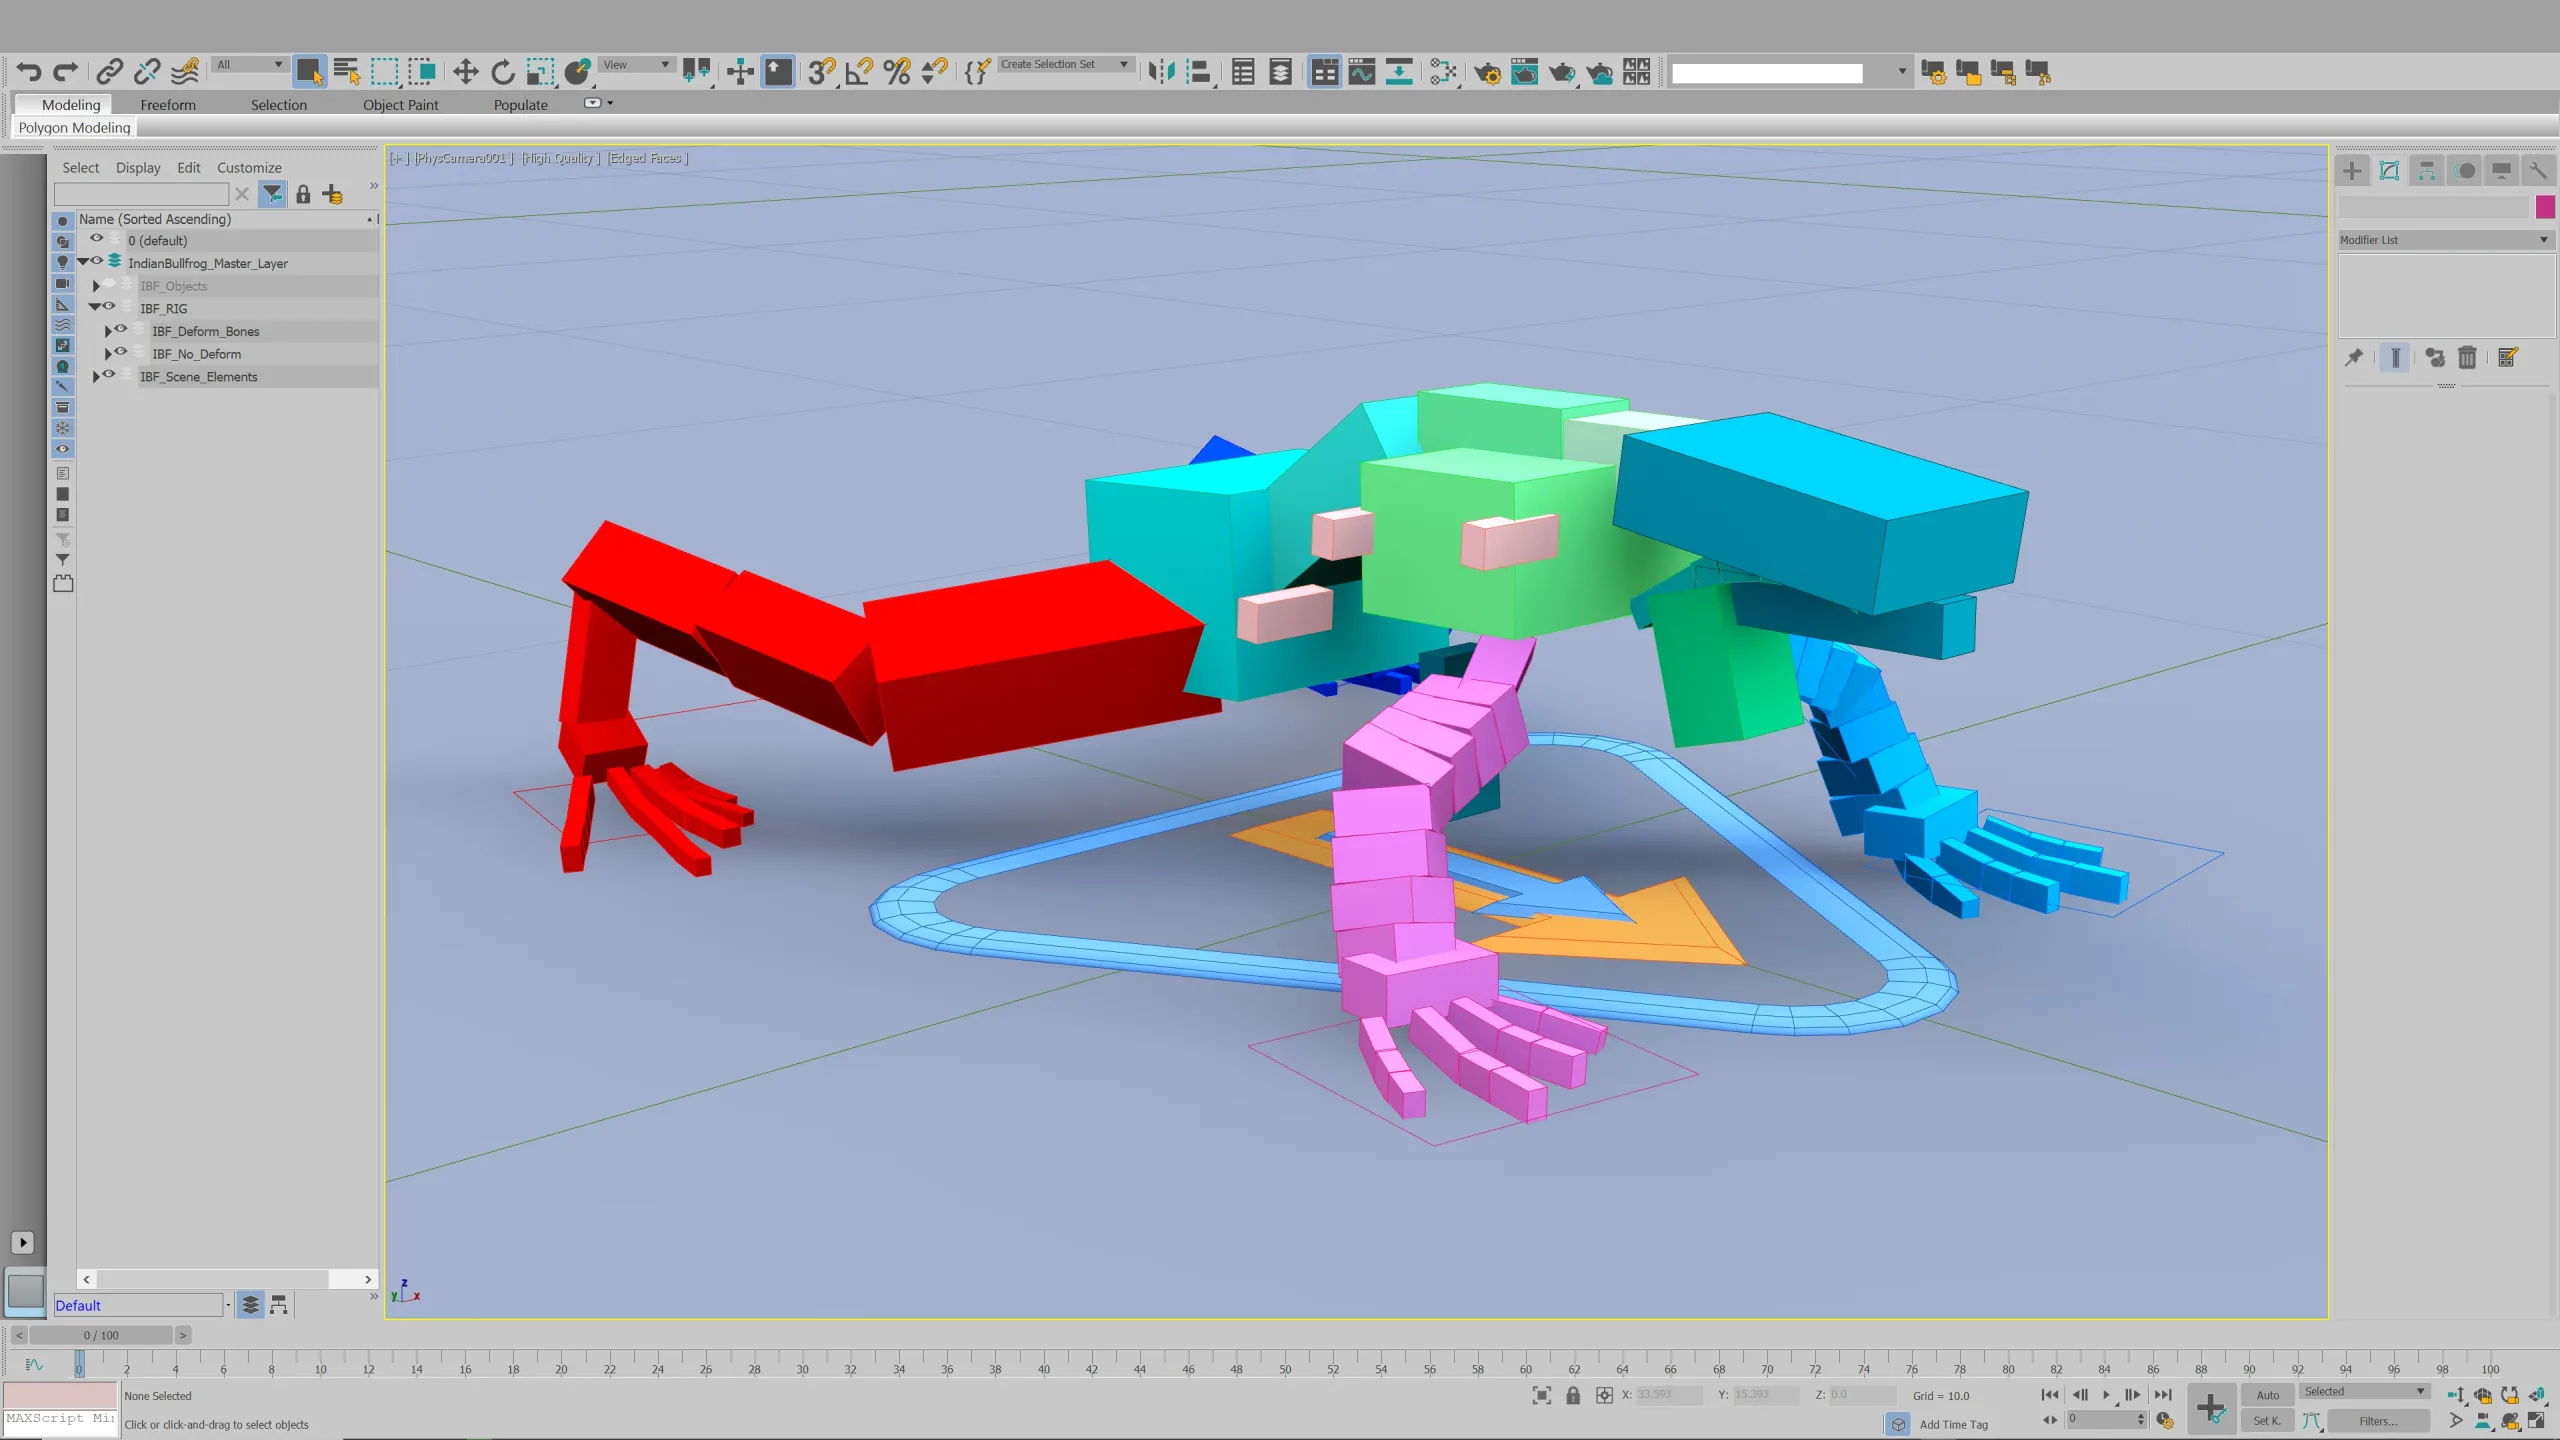Viewport: 2560px width, 1440px height.
Task: Play the animation
Action: (x=2106, y=1395)
